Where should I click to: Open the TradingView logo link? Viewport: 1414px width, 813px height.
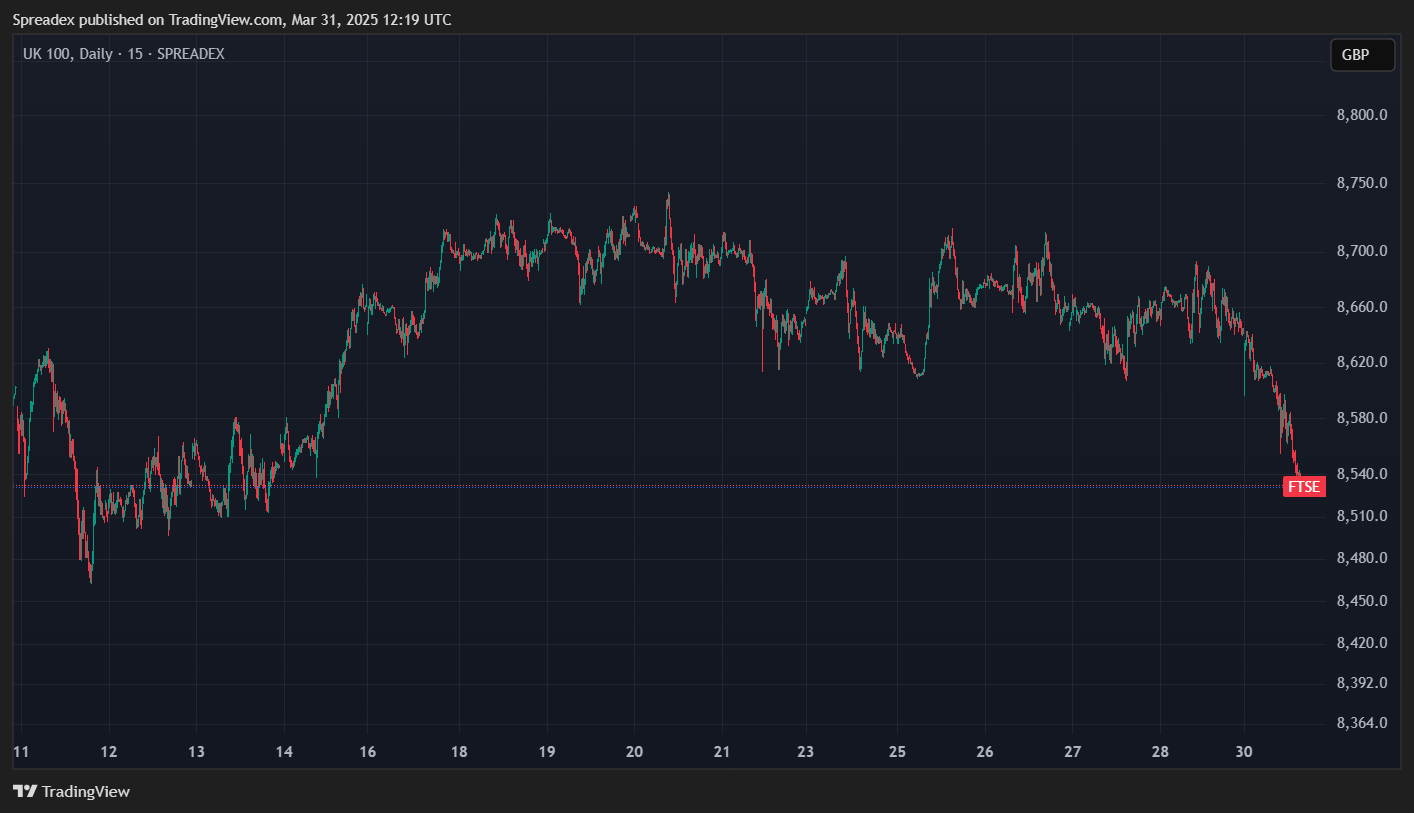[71, 791]
